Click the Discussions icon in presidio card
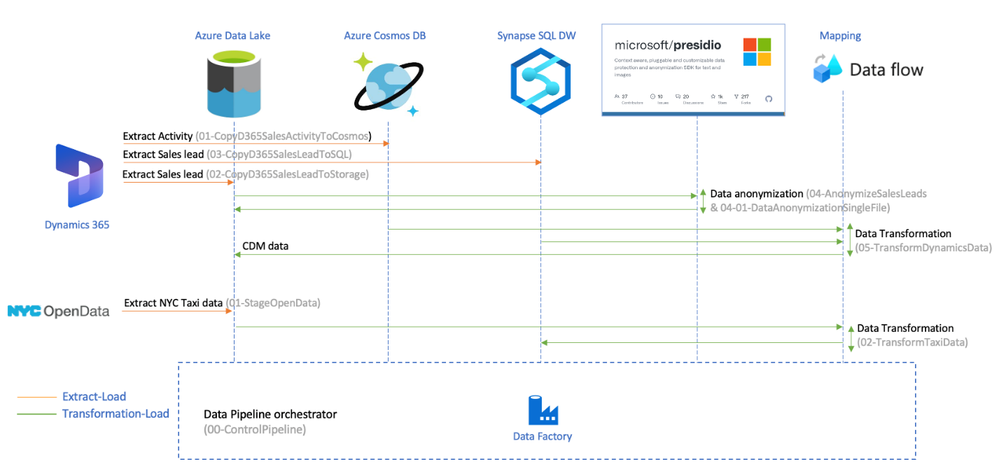The width and height of the screenshot is (999, 471). (x=678, y=96)
